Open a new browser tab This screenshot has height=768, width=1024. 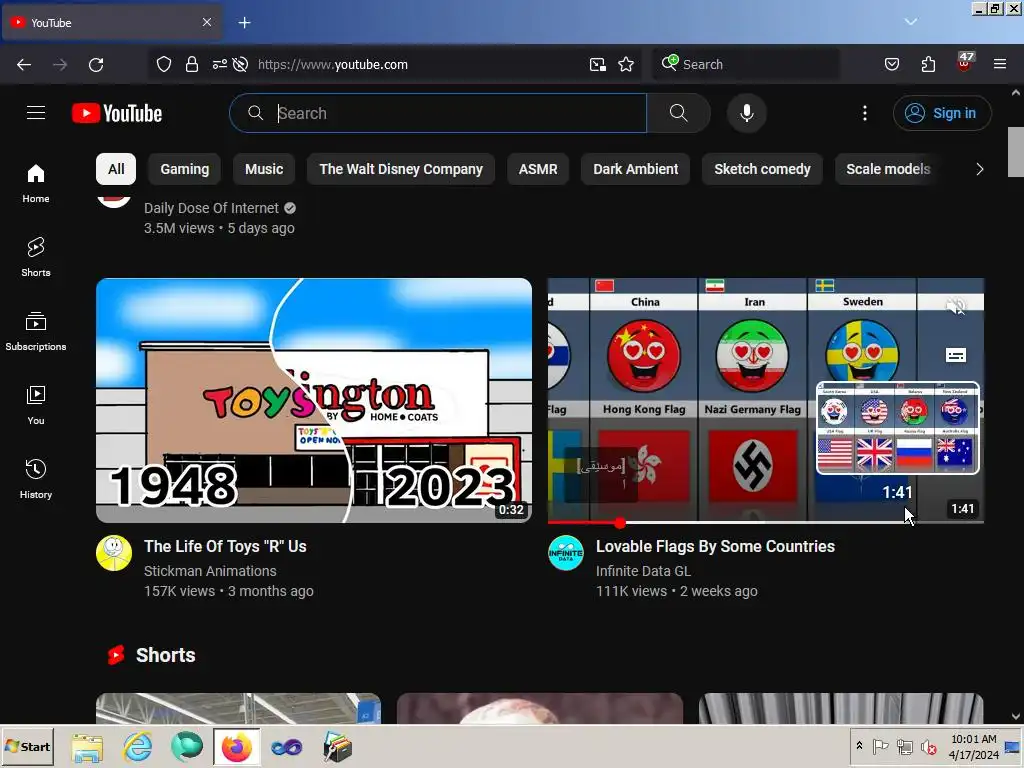(x=244, y=23)
